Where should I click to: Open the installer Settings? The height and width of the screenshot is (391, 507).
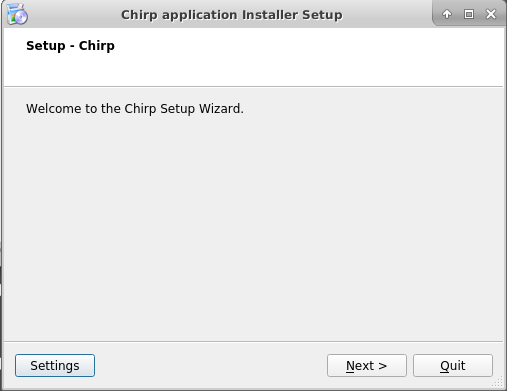click(55, 366)
